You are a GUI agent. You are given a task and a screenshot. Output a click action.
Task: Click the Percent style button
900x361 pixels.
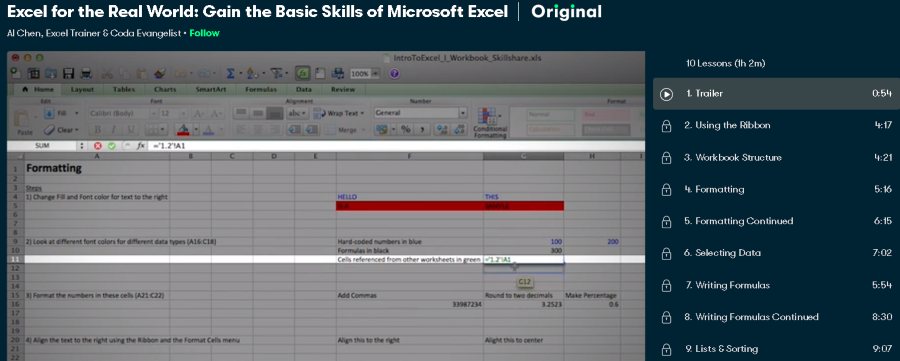tap(406, 130)
